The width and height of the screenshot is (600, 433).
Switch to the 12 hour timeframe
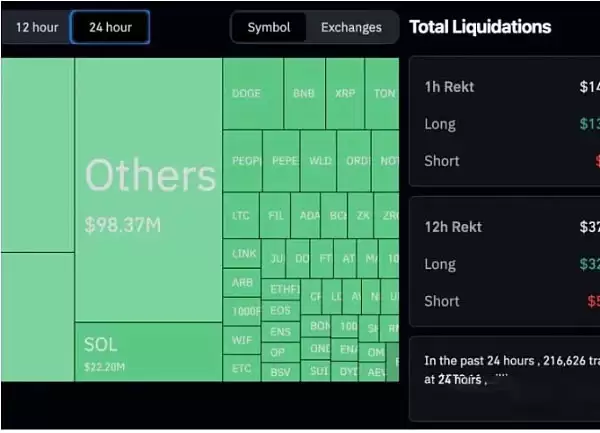[37, 27]
